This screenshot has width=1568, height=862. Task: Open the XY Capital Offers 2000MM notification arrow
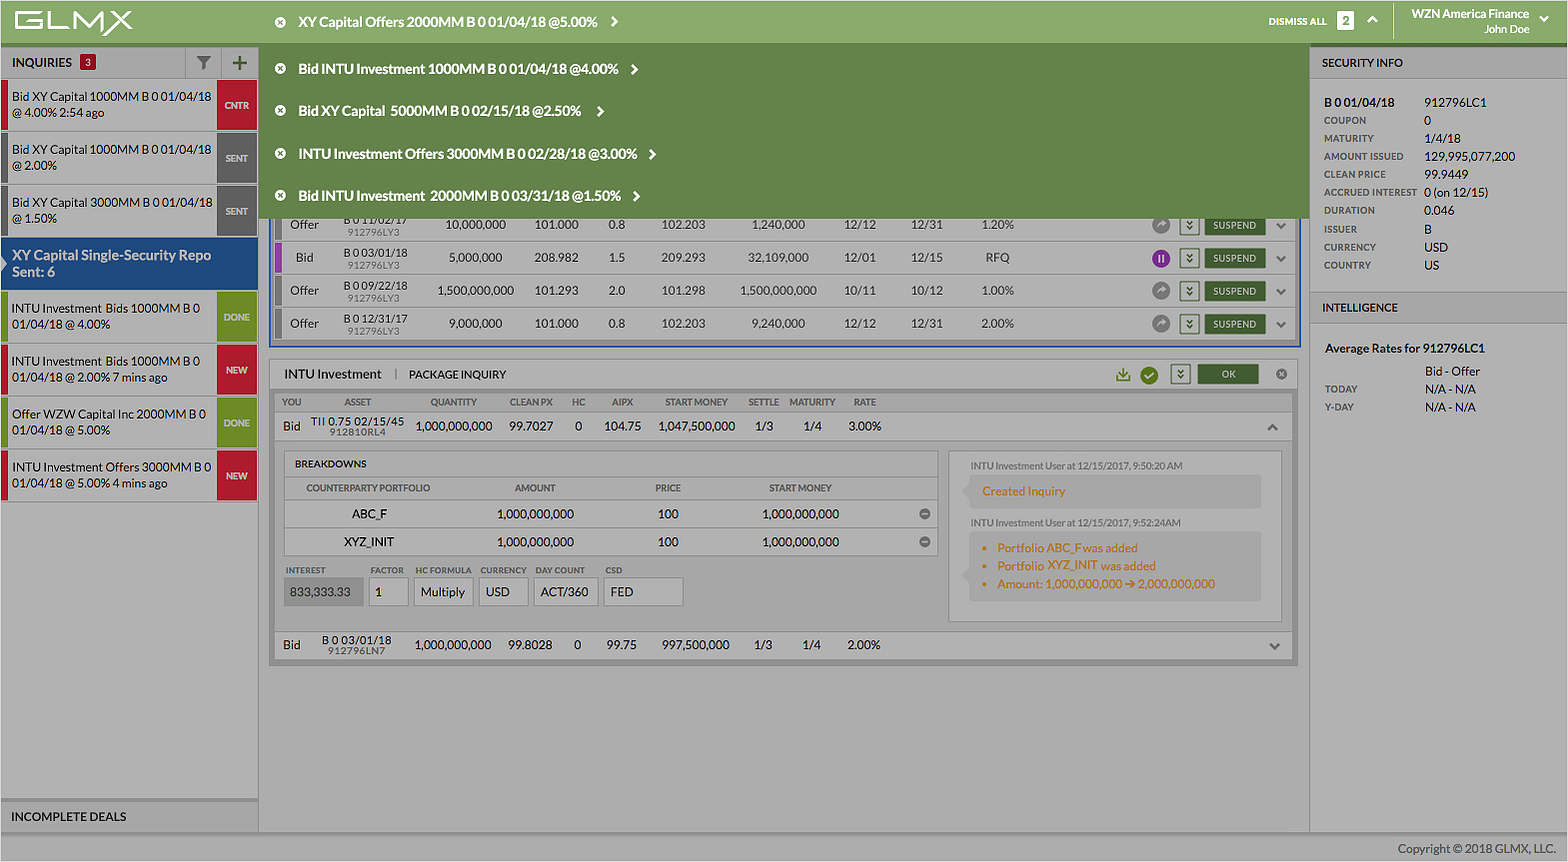(615, 22)
